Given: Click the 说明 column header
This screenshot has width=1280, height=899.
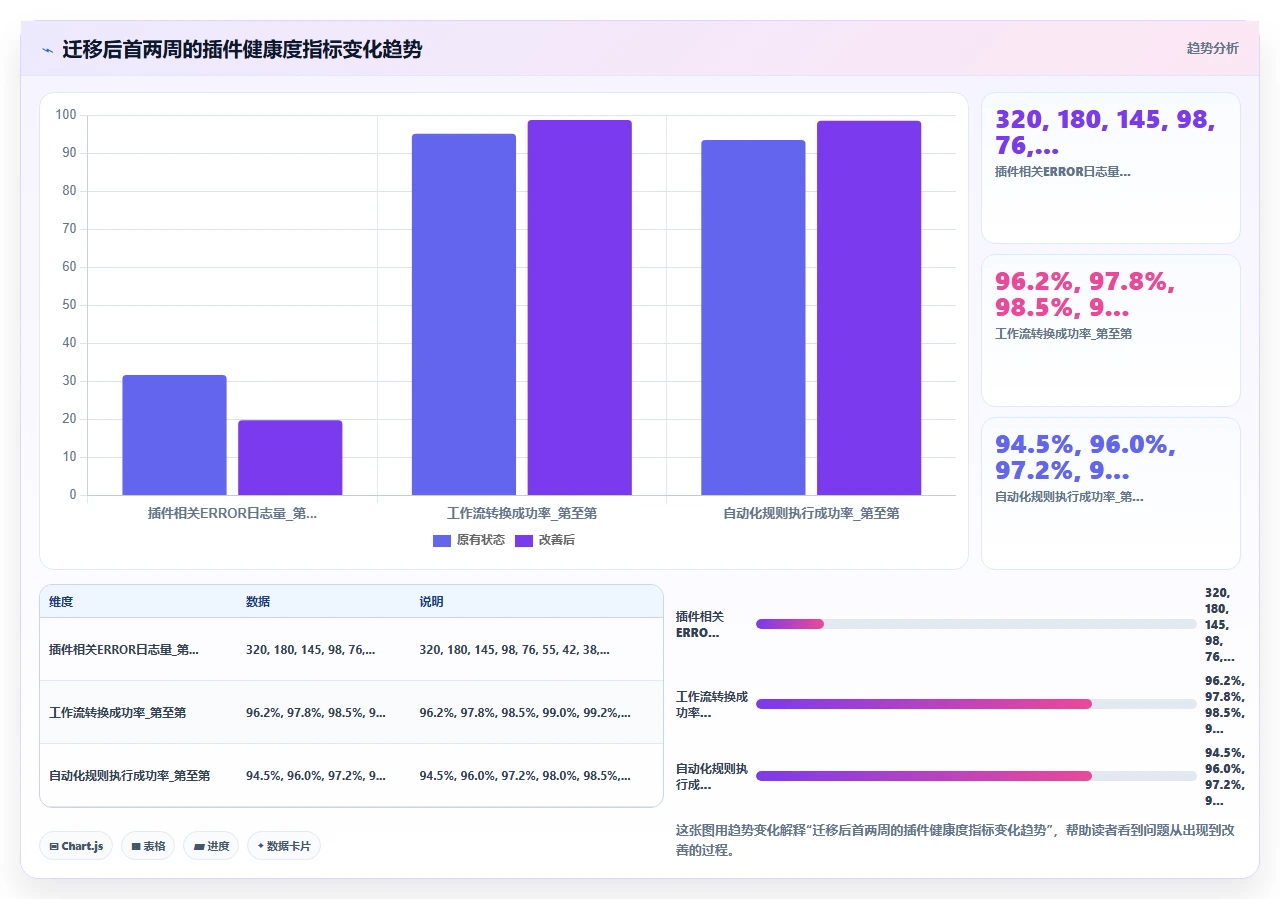Looking at the screenshot, I should click(x=431, y=602).
